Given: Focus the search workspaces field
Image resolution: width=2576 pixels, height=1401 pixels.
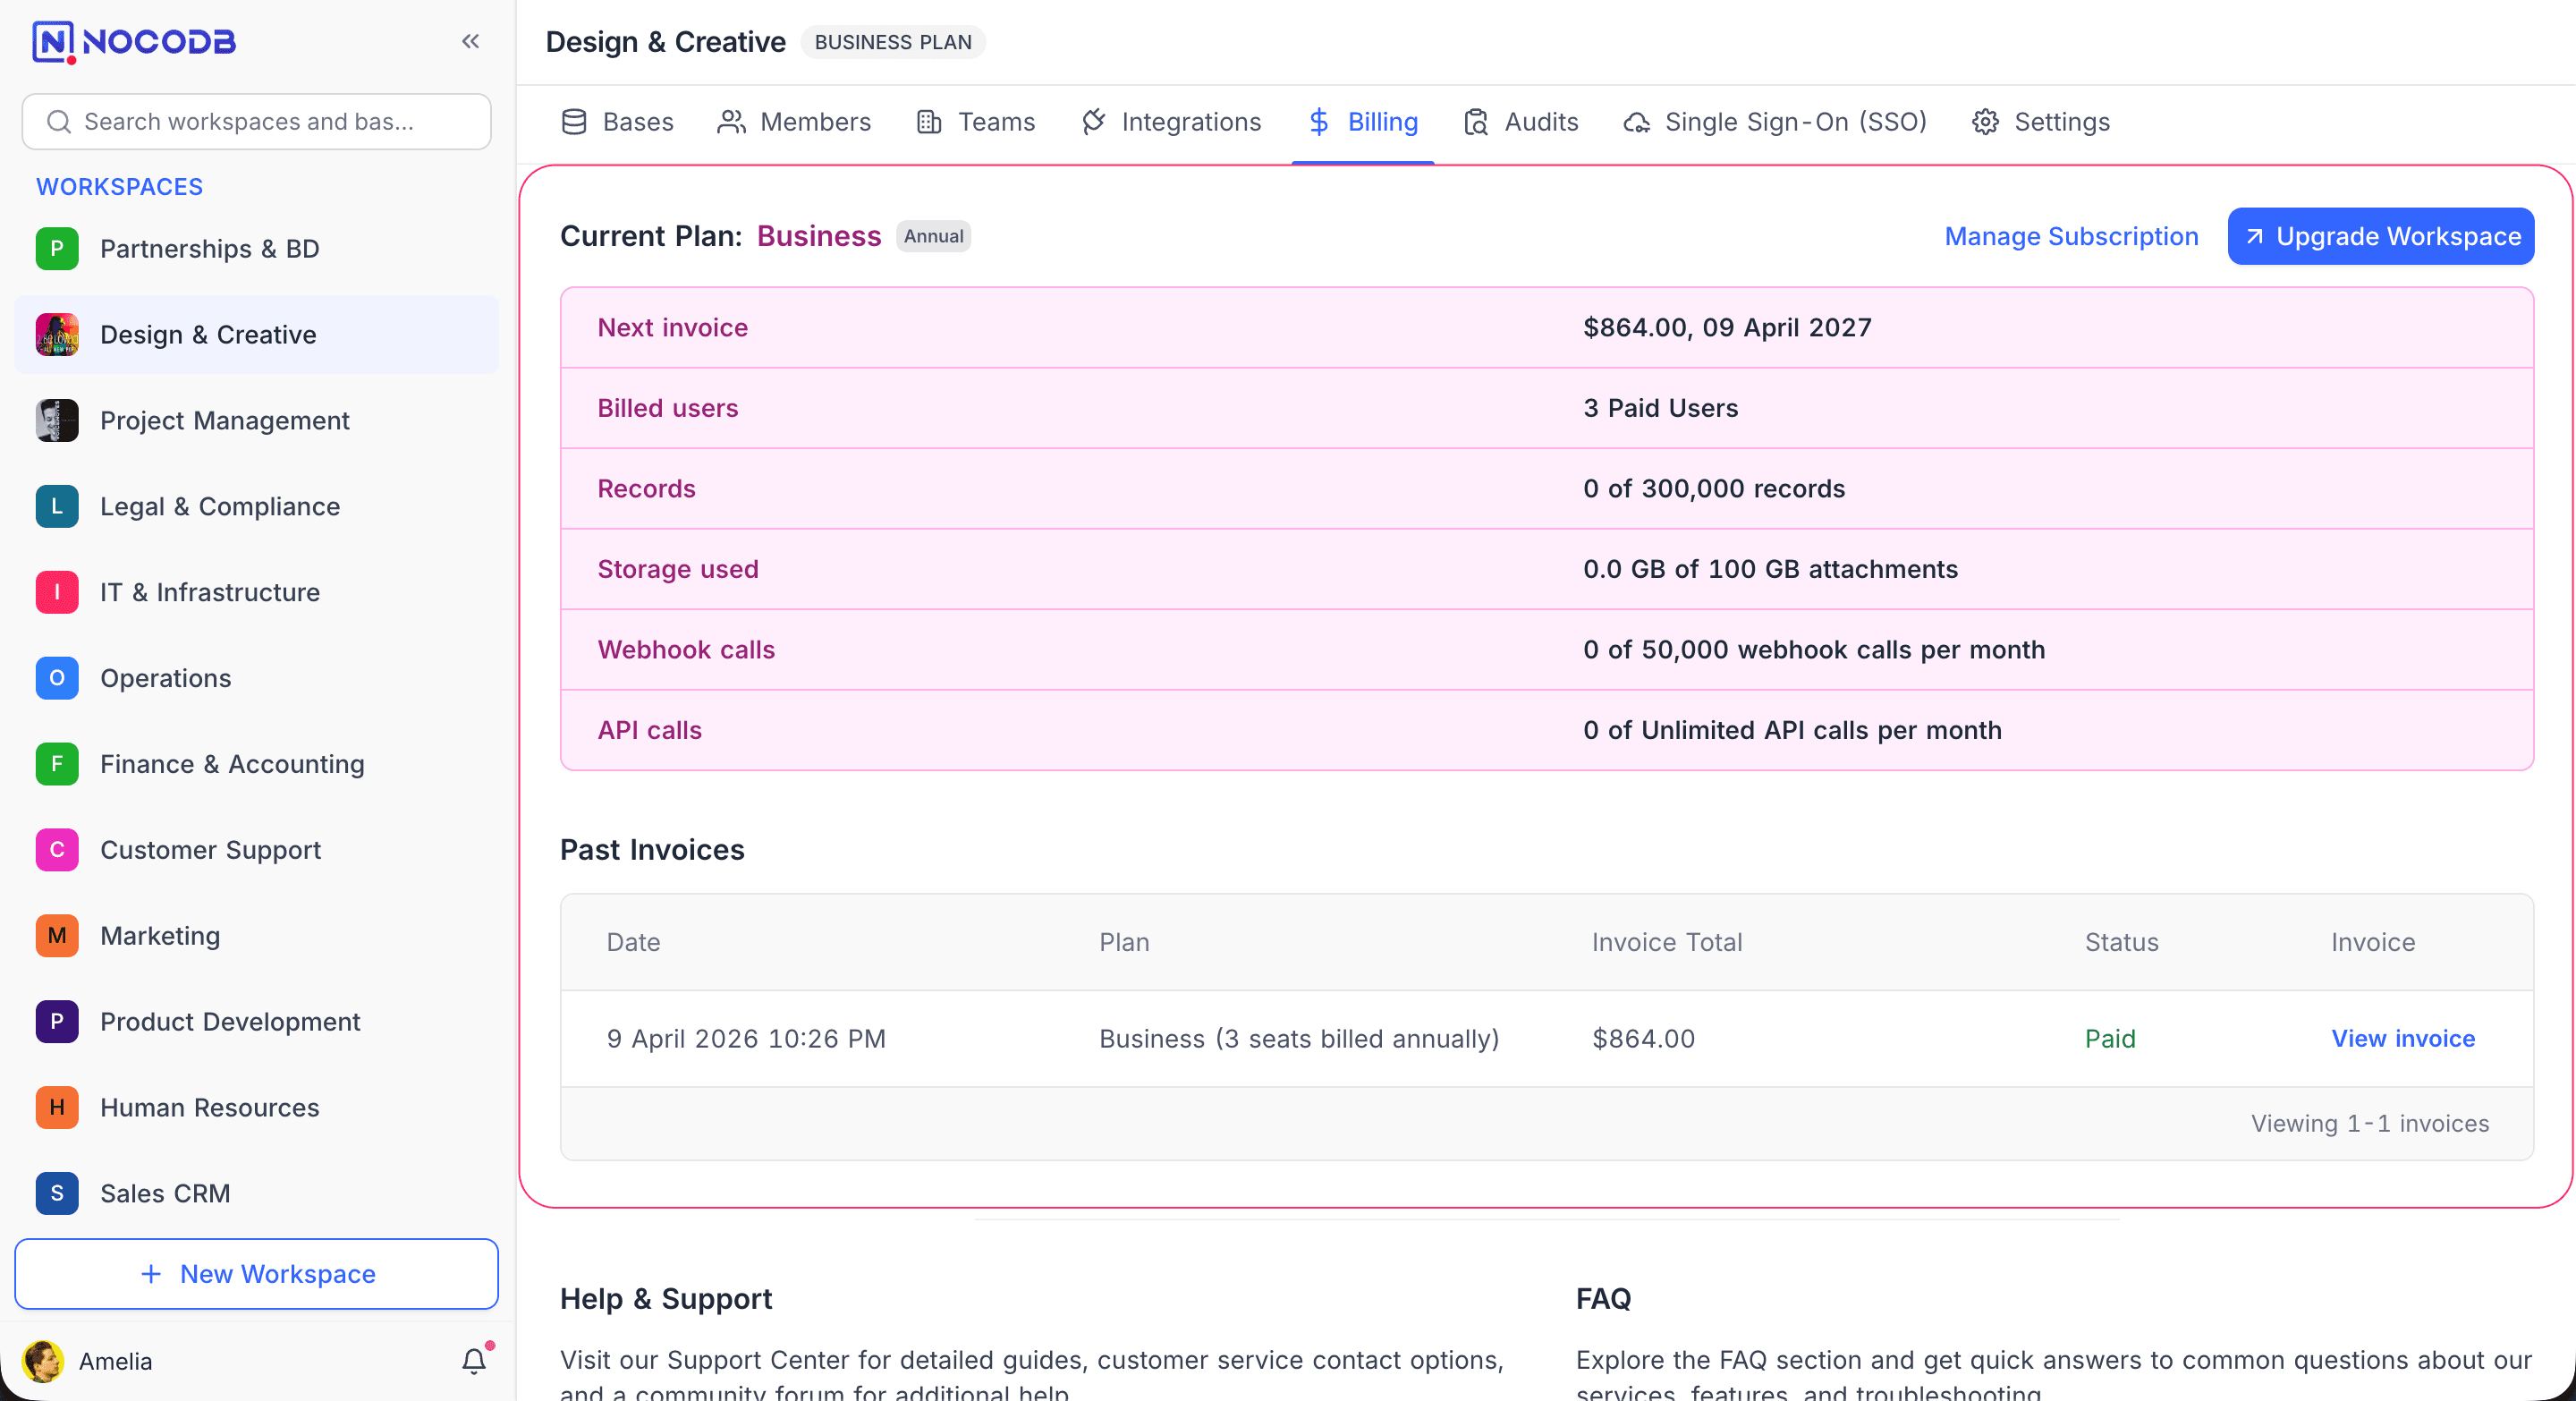Looking at the screenshot, I should coord(257,122).
